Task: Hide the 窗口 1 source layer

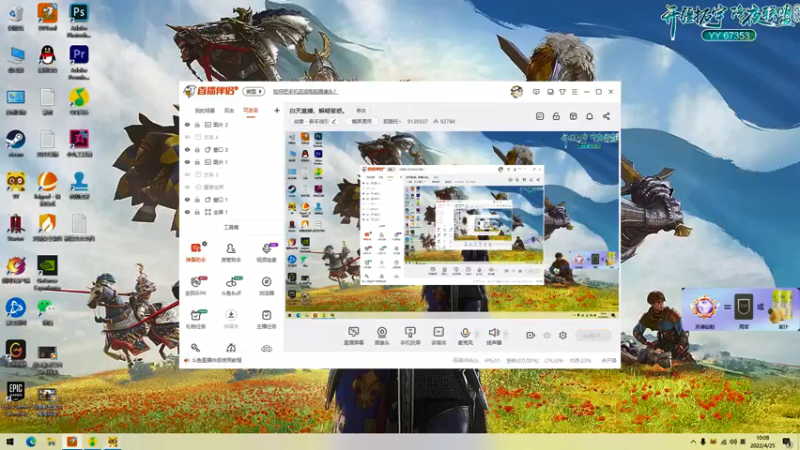Action: click(187, 199)
